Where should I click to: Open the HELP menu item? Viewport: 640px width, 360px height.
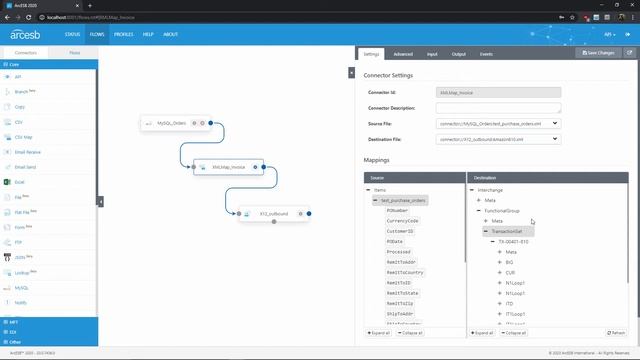pyautogui.click(x=148, y=34)
